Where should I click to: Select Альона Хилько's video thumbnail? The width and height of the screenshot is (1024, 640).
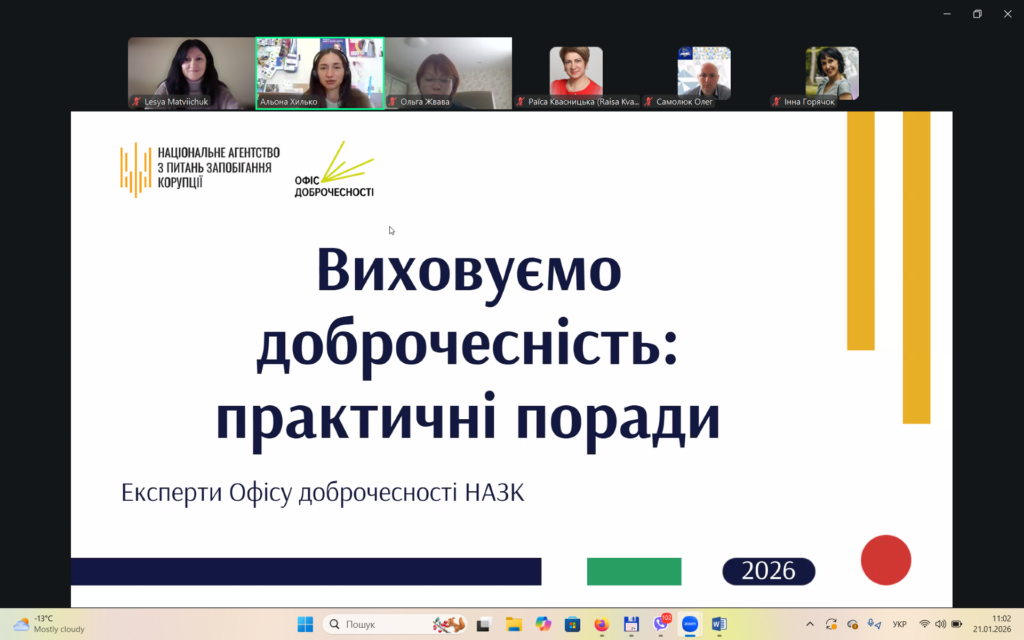(320, 72)
